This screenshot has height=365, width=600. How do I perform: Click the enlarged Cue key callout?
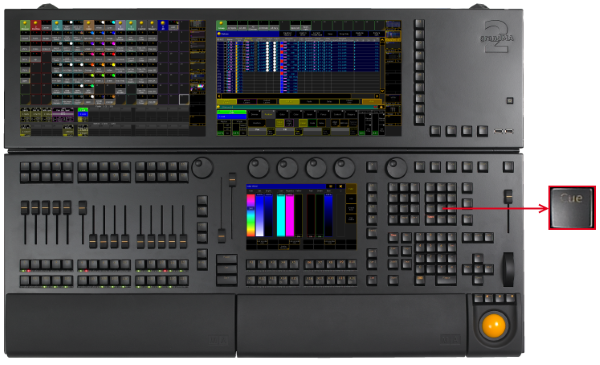pyautogui.click(x=572, y=208)
